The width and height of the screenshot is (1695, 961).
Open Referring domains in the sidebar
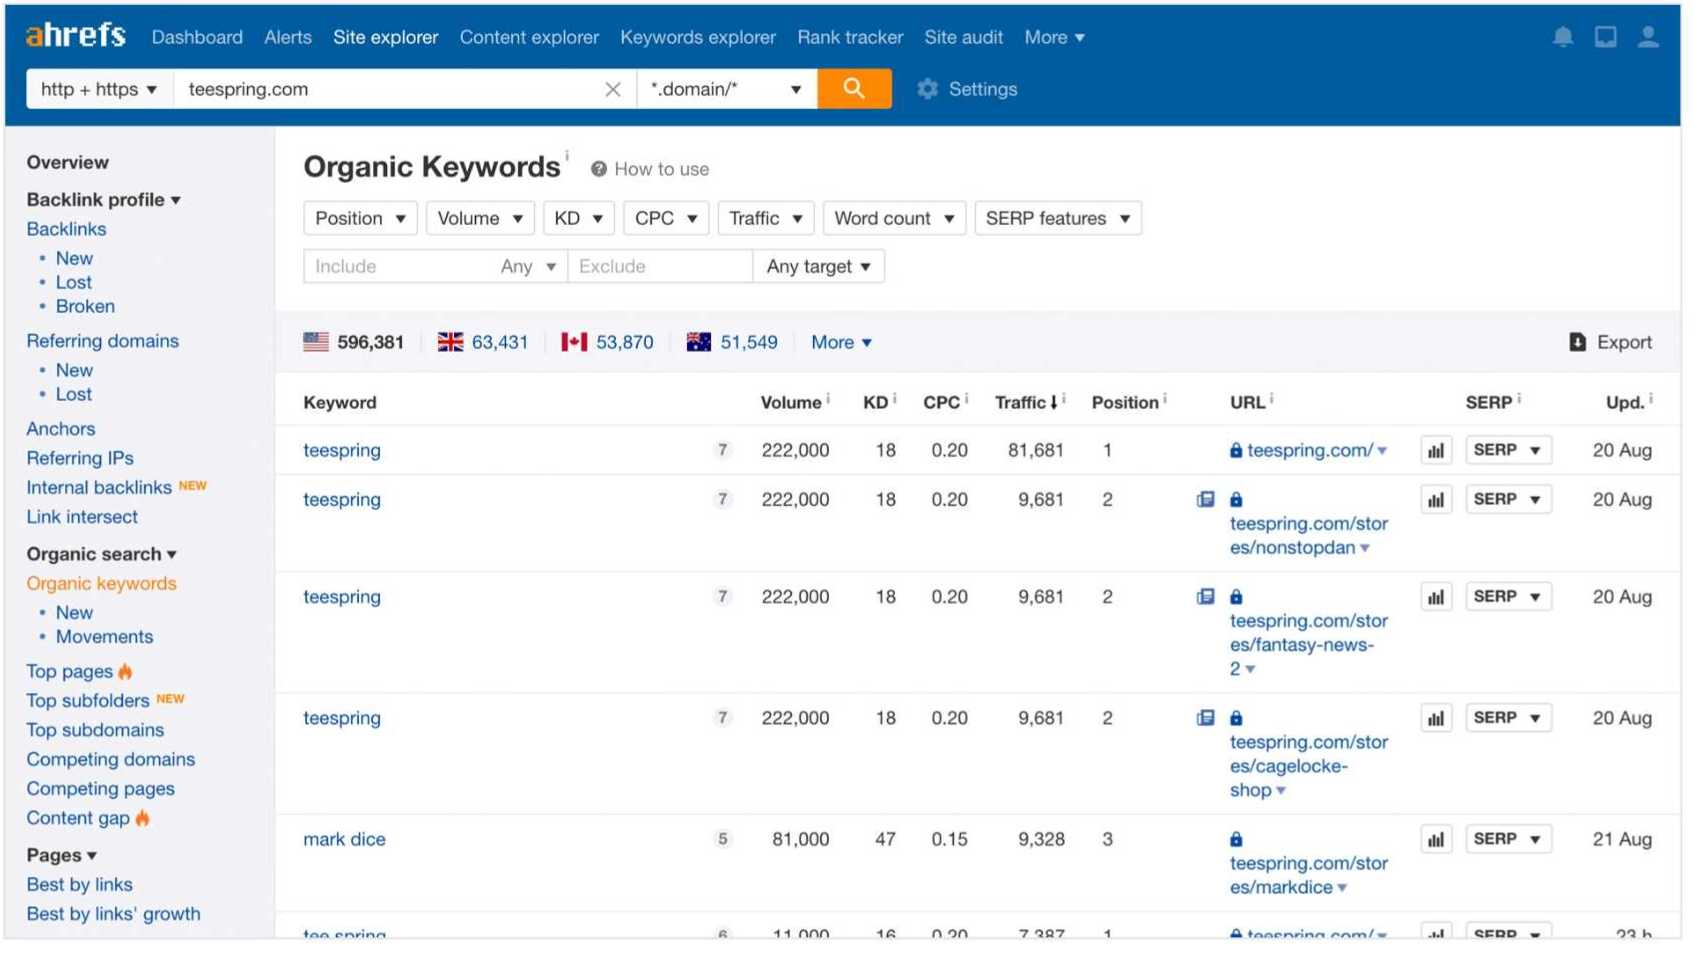103,342
